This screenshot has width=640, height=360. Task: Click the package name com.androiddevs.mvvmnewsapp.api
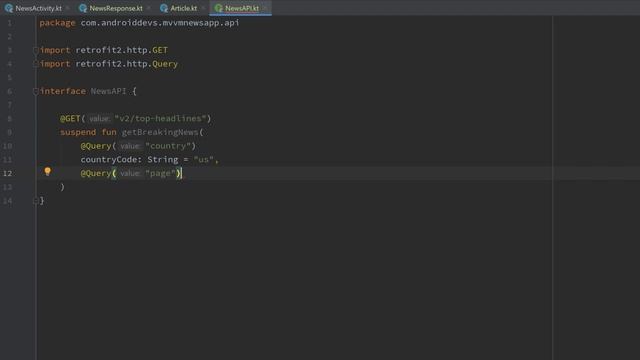[160, 23]
